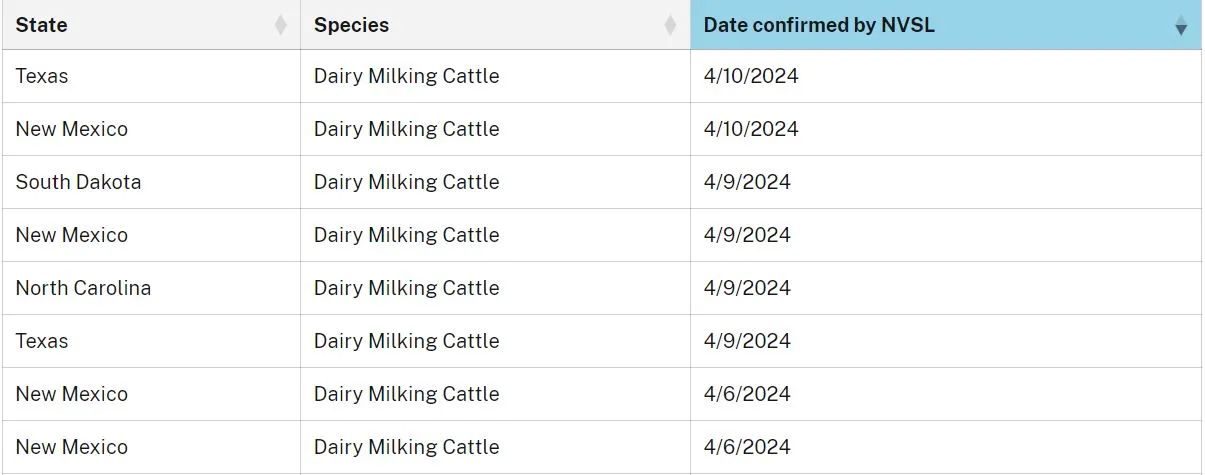Click the New Mexico cell dated 4/10/2024
The height and width of the screenshot is (475, 1205).
(x=72, y=129)
